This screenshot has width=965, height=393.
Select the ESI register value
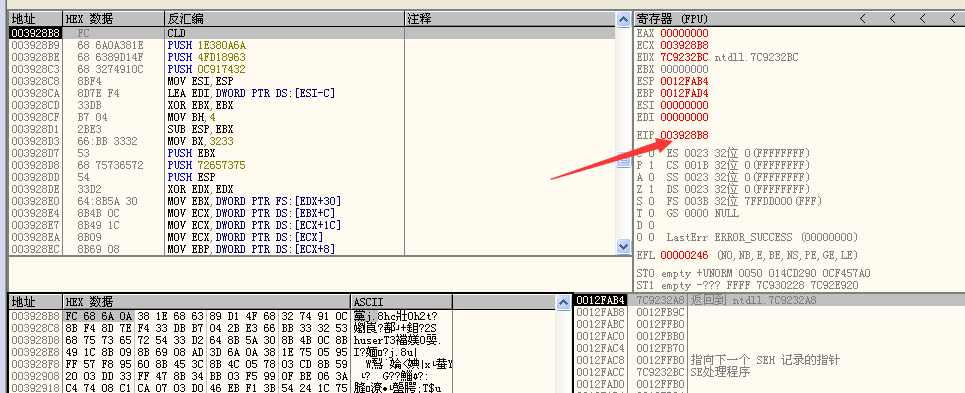pos(684,105)
